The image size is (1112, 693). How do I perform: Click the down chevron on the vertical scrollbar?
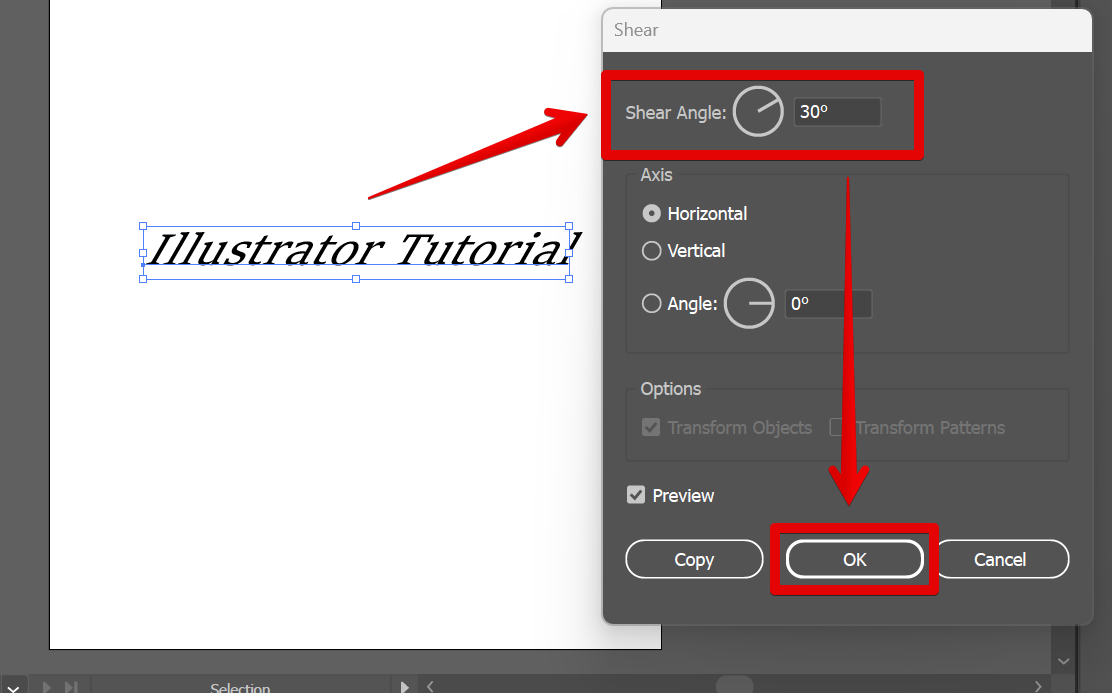pyautogui.click(x=1063, y=660)
